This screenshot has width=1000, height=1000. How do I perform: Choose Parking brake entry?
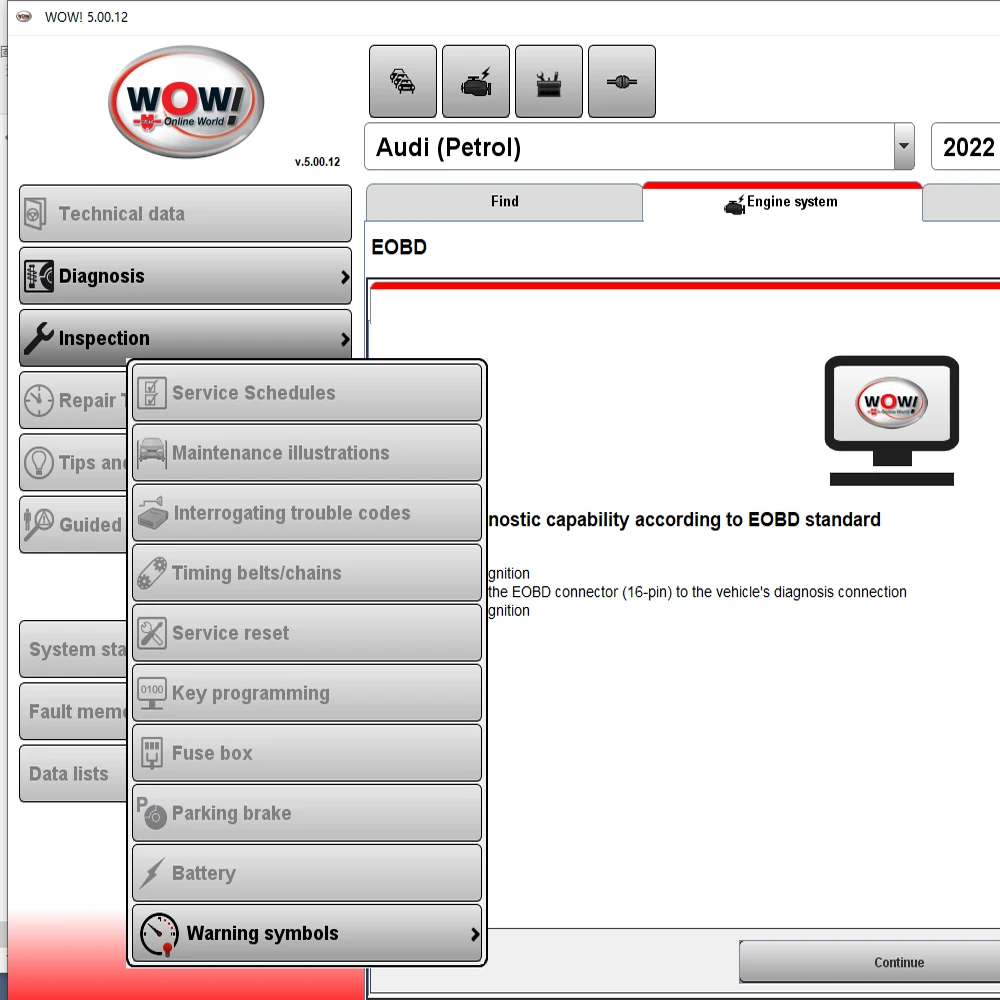pos(307,813)
